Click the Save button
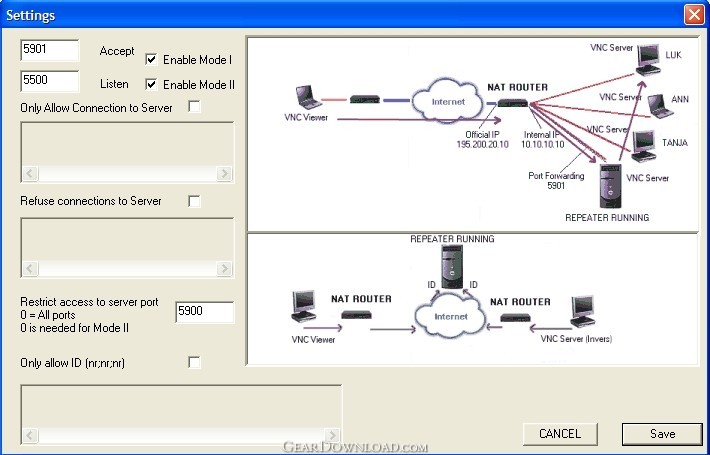 point(662,434)
